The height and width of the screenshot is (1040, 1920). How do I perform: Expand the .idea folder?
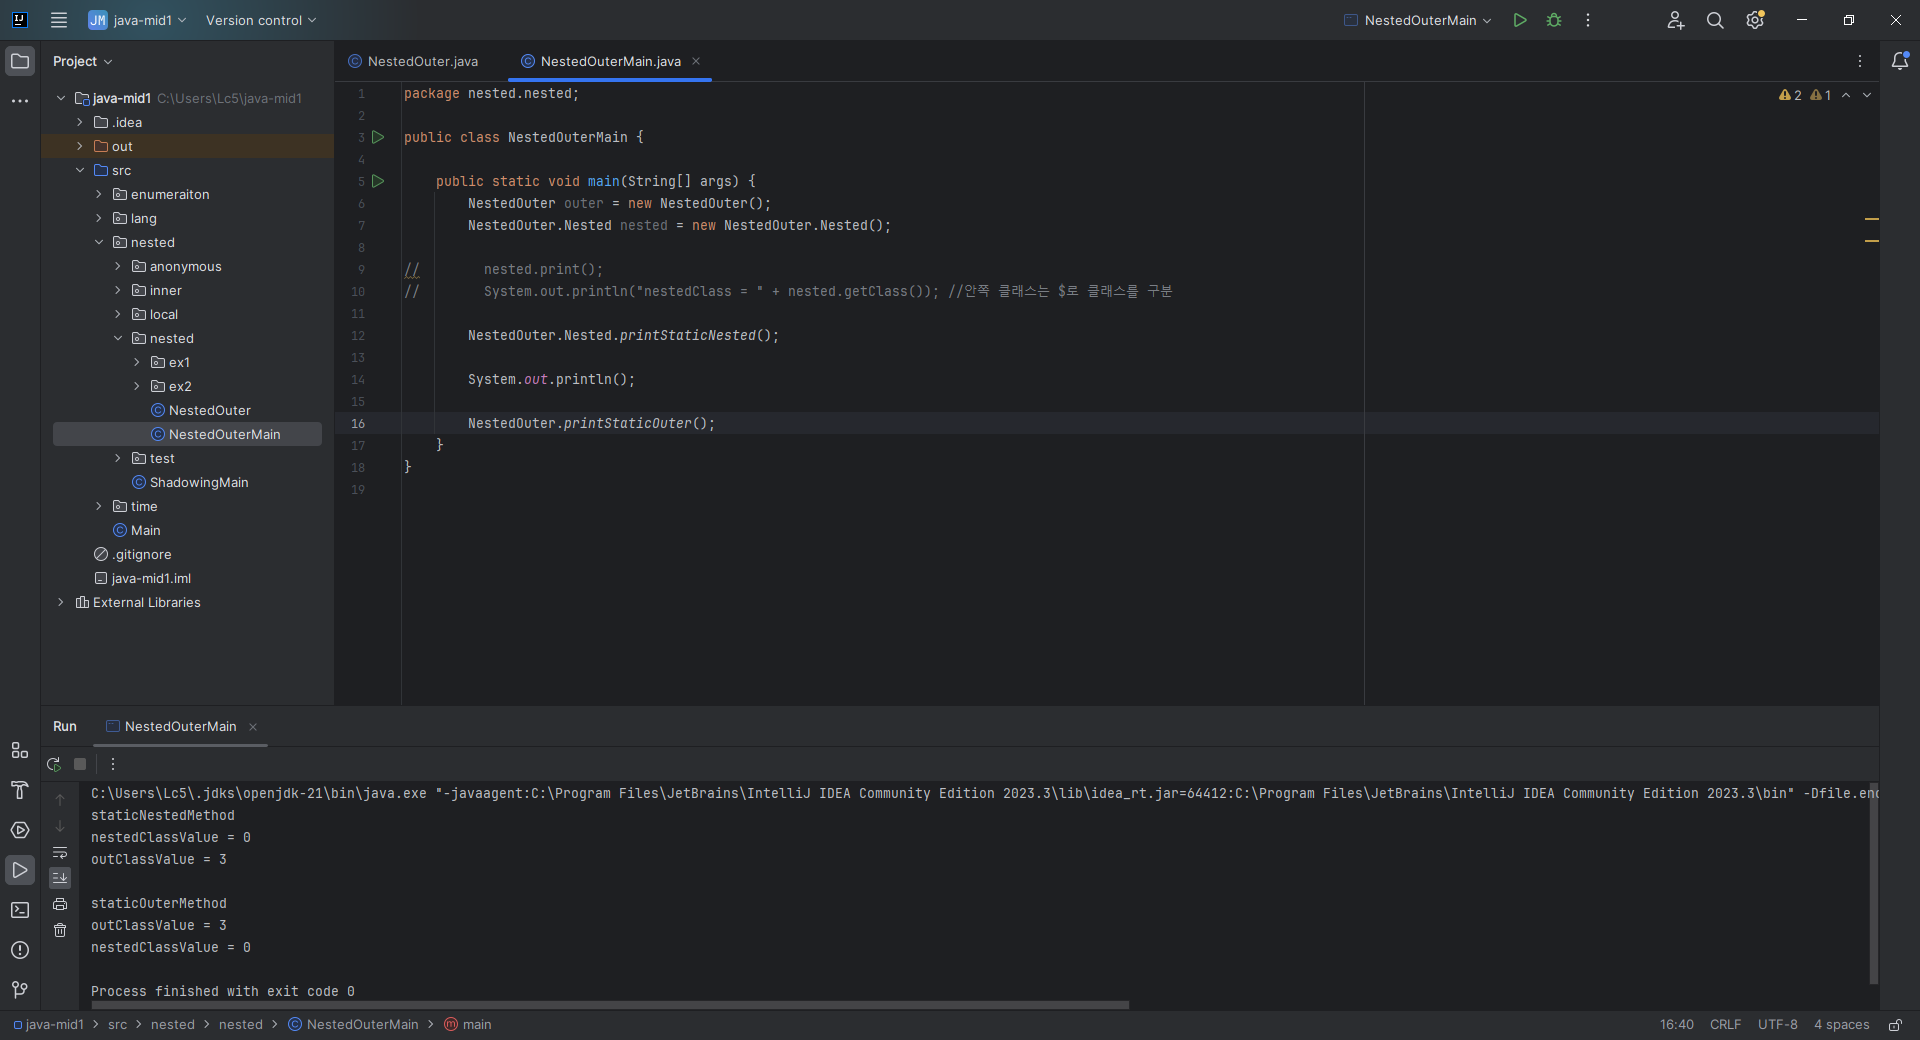(x=80, y=122)
